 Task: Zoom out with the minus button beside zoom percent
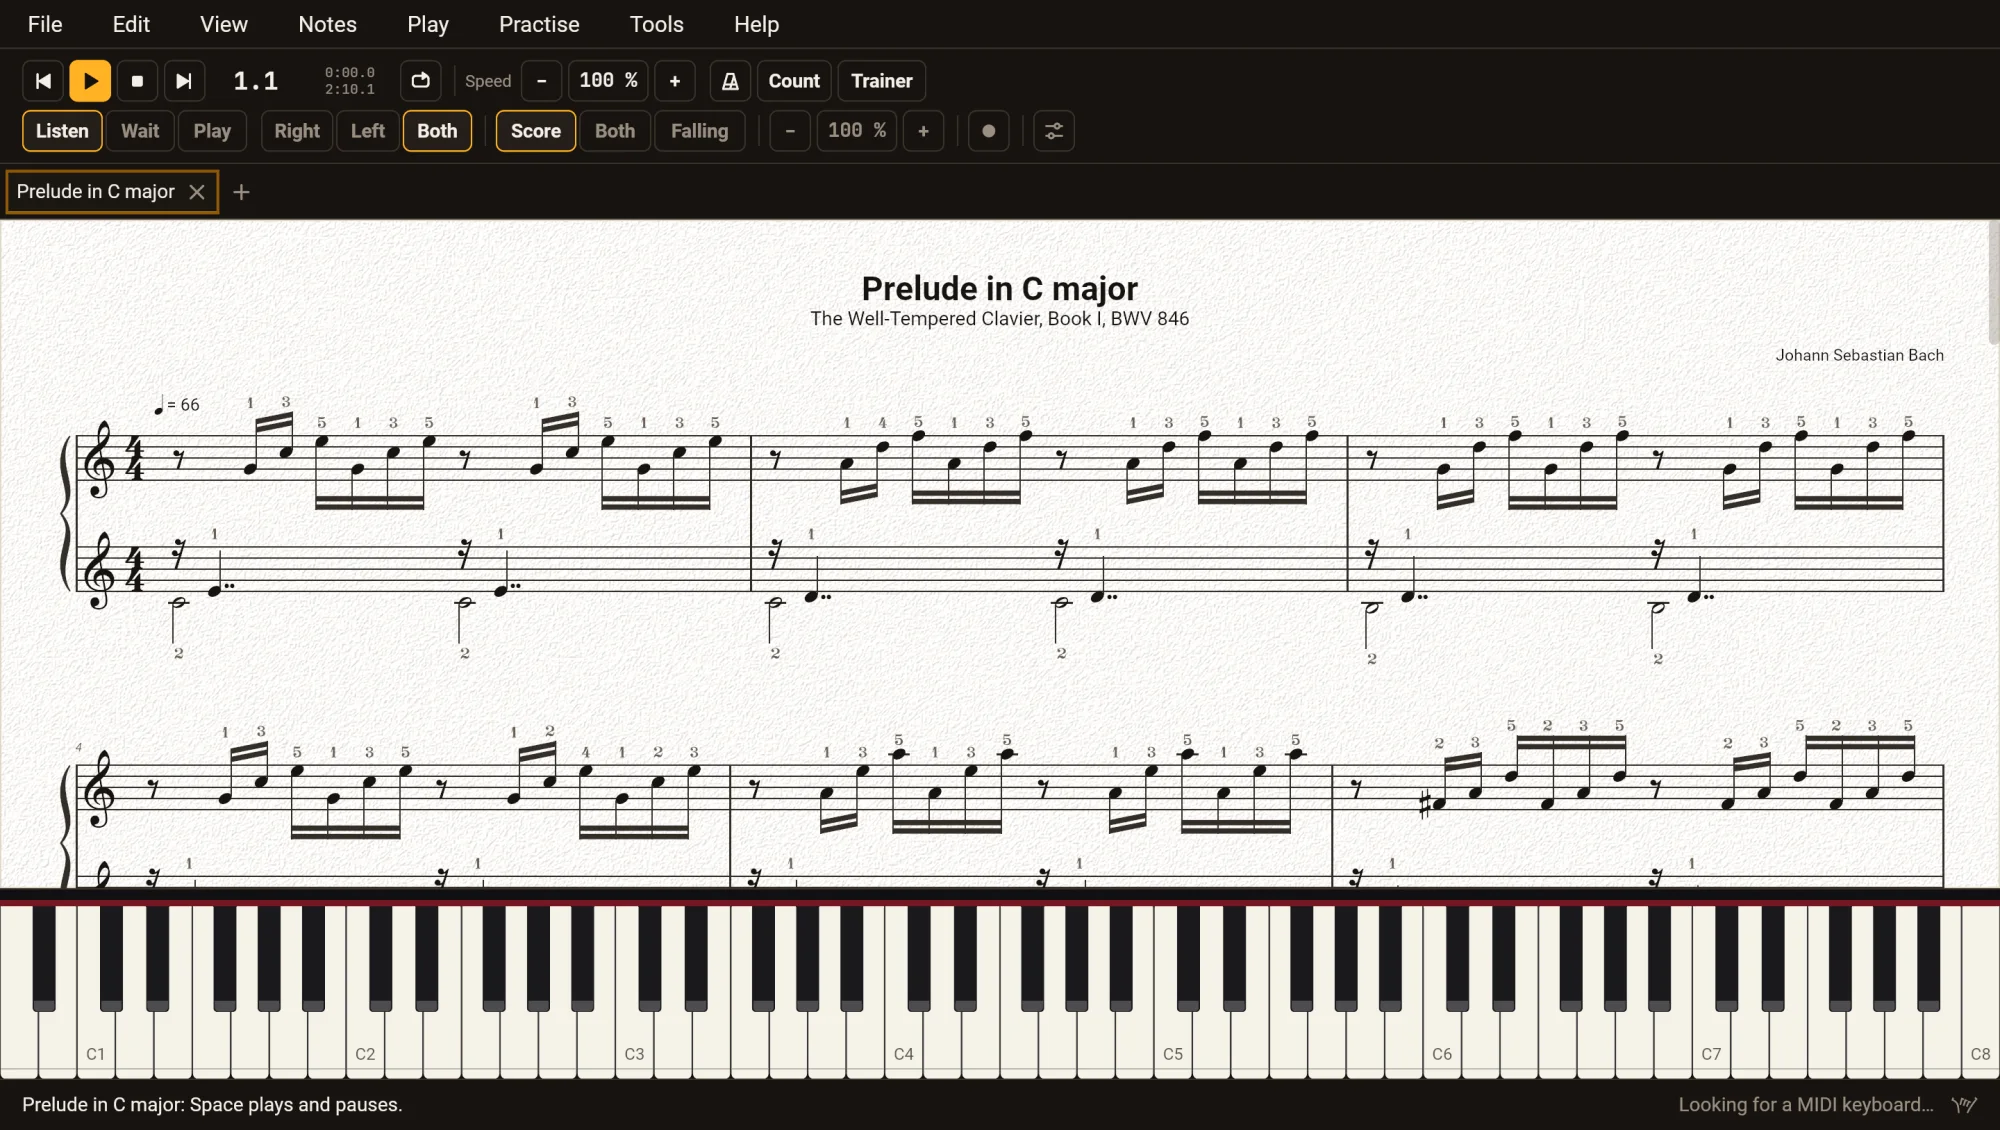coord(790,131)
